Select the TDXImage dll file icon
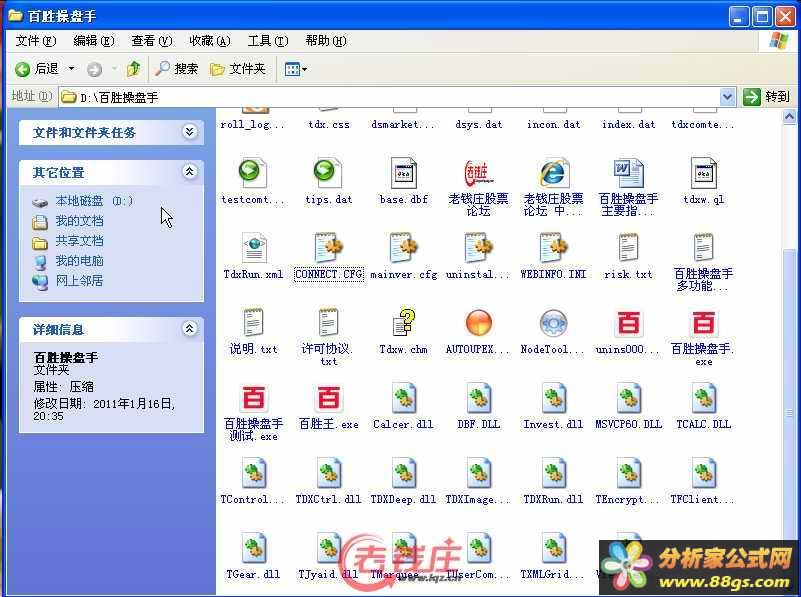Image resolution: width=801 pixels, height=597 pixels. click(x=479, y=473)
